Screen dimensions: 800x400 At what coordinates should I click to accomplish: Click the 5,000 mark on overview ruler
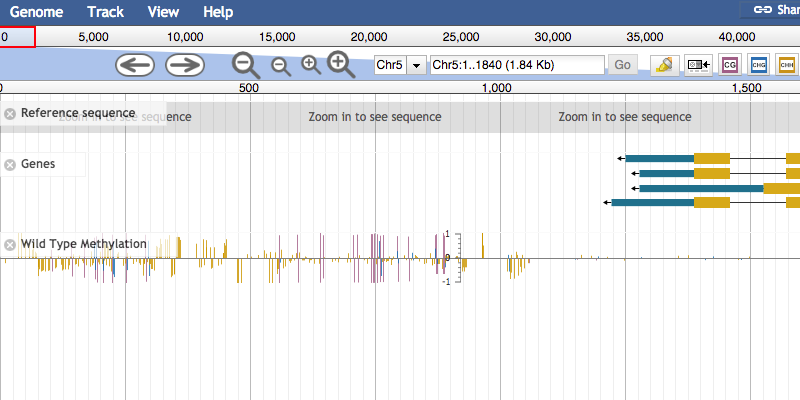pos(93,37)
